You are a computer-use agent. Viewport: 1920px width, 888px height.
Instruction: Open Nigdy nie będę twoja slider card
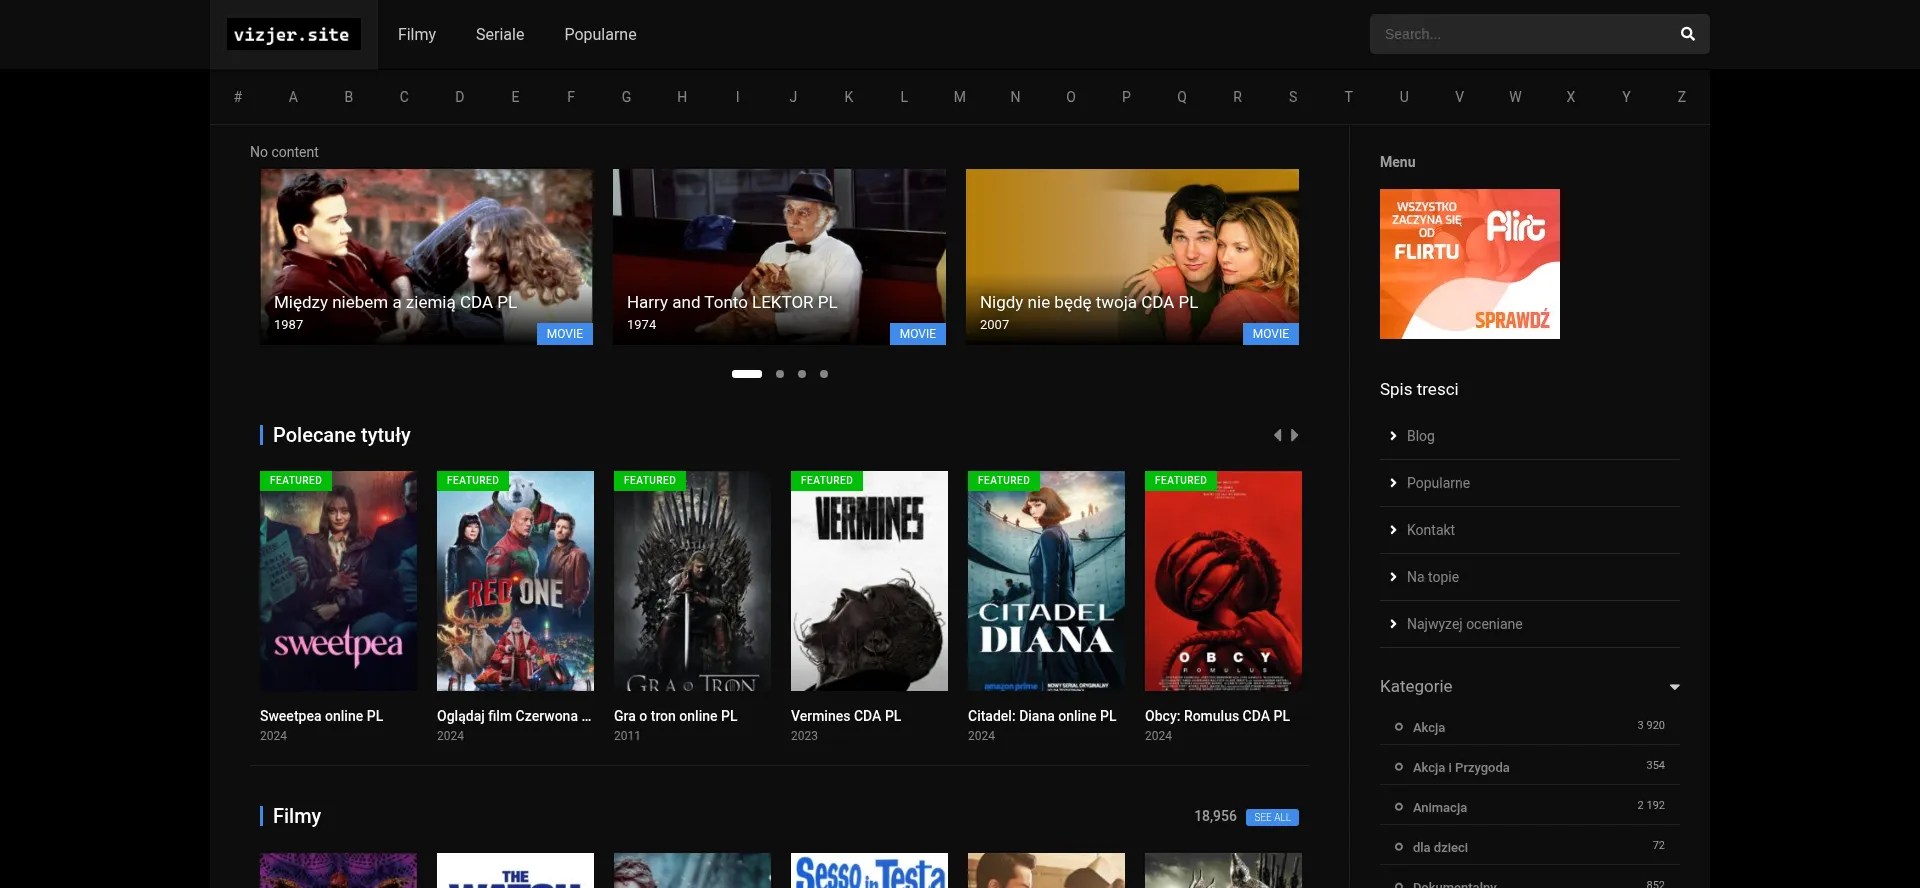1132,257
